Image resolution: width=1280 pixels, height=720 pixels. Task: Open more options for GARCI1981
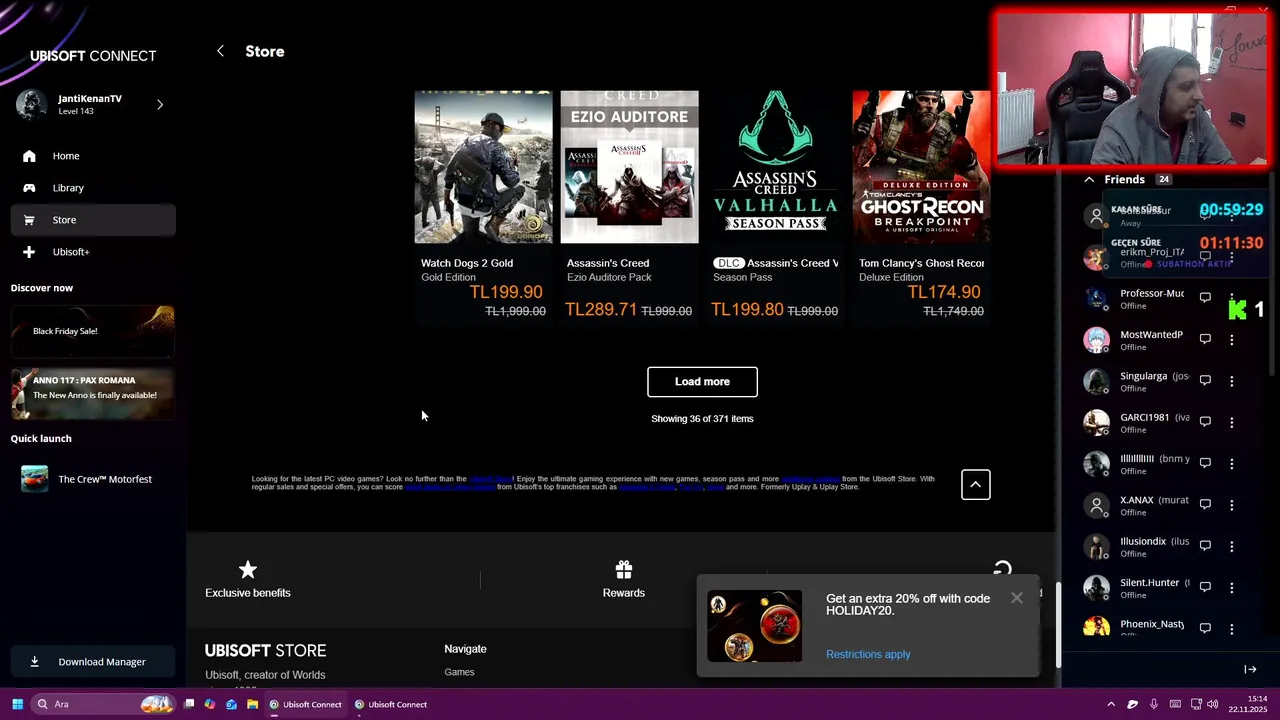coord(1231,422)
